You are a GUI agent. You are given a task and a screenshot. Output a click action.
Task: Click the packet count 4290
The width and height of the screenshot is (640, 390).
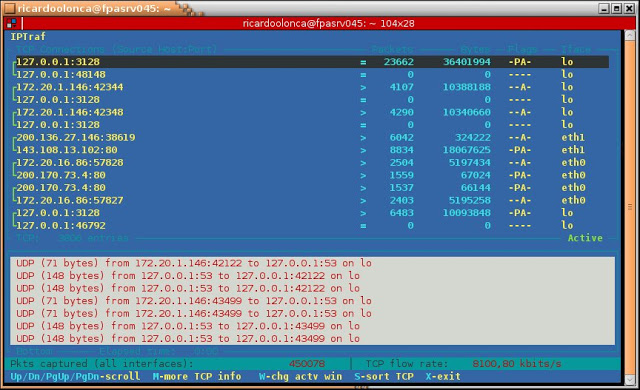click(x=402, y=112)
